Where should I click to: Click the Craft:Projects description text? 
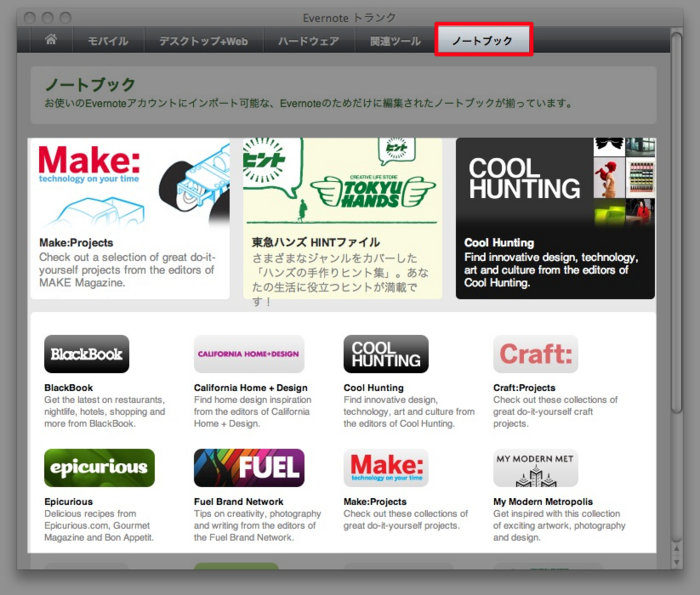tap(555, 412)
